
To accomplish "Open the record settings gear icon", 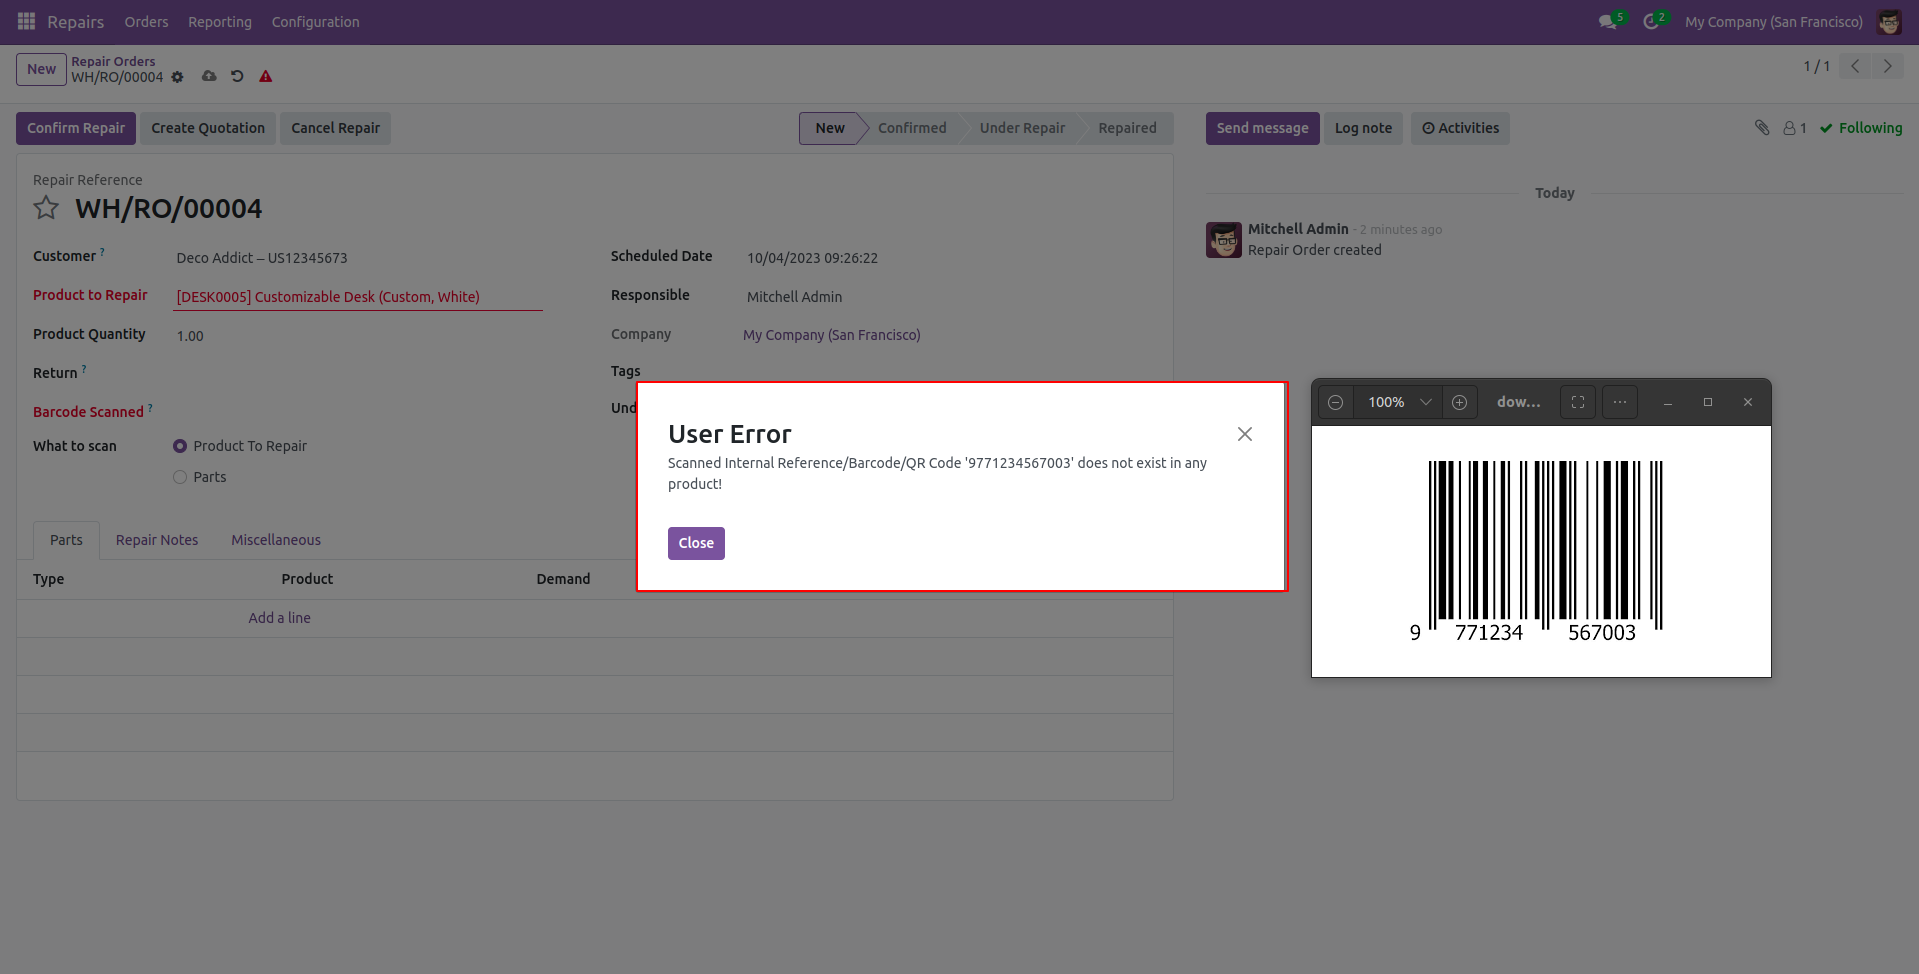I will [x=177, y=77].
